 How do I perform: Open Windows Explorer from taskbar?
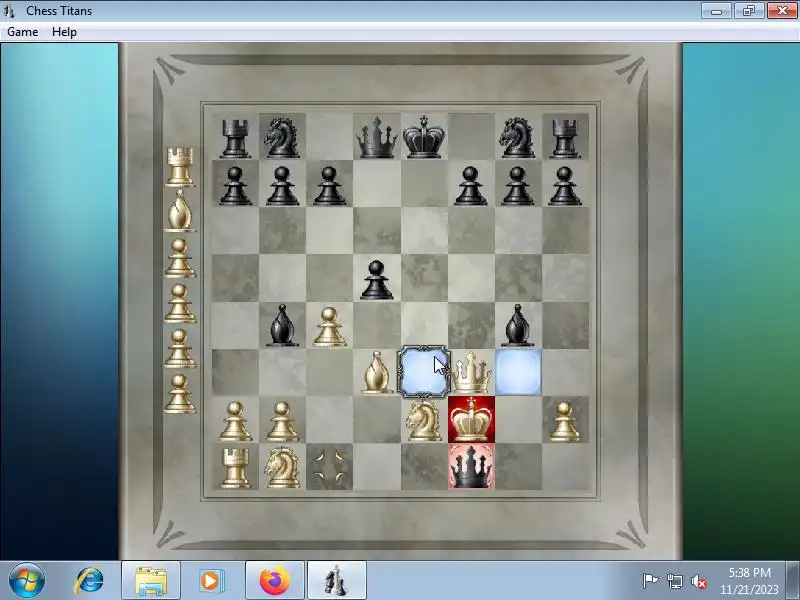[x=151, y=581]
